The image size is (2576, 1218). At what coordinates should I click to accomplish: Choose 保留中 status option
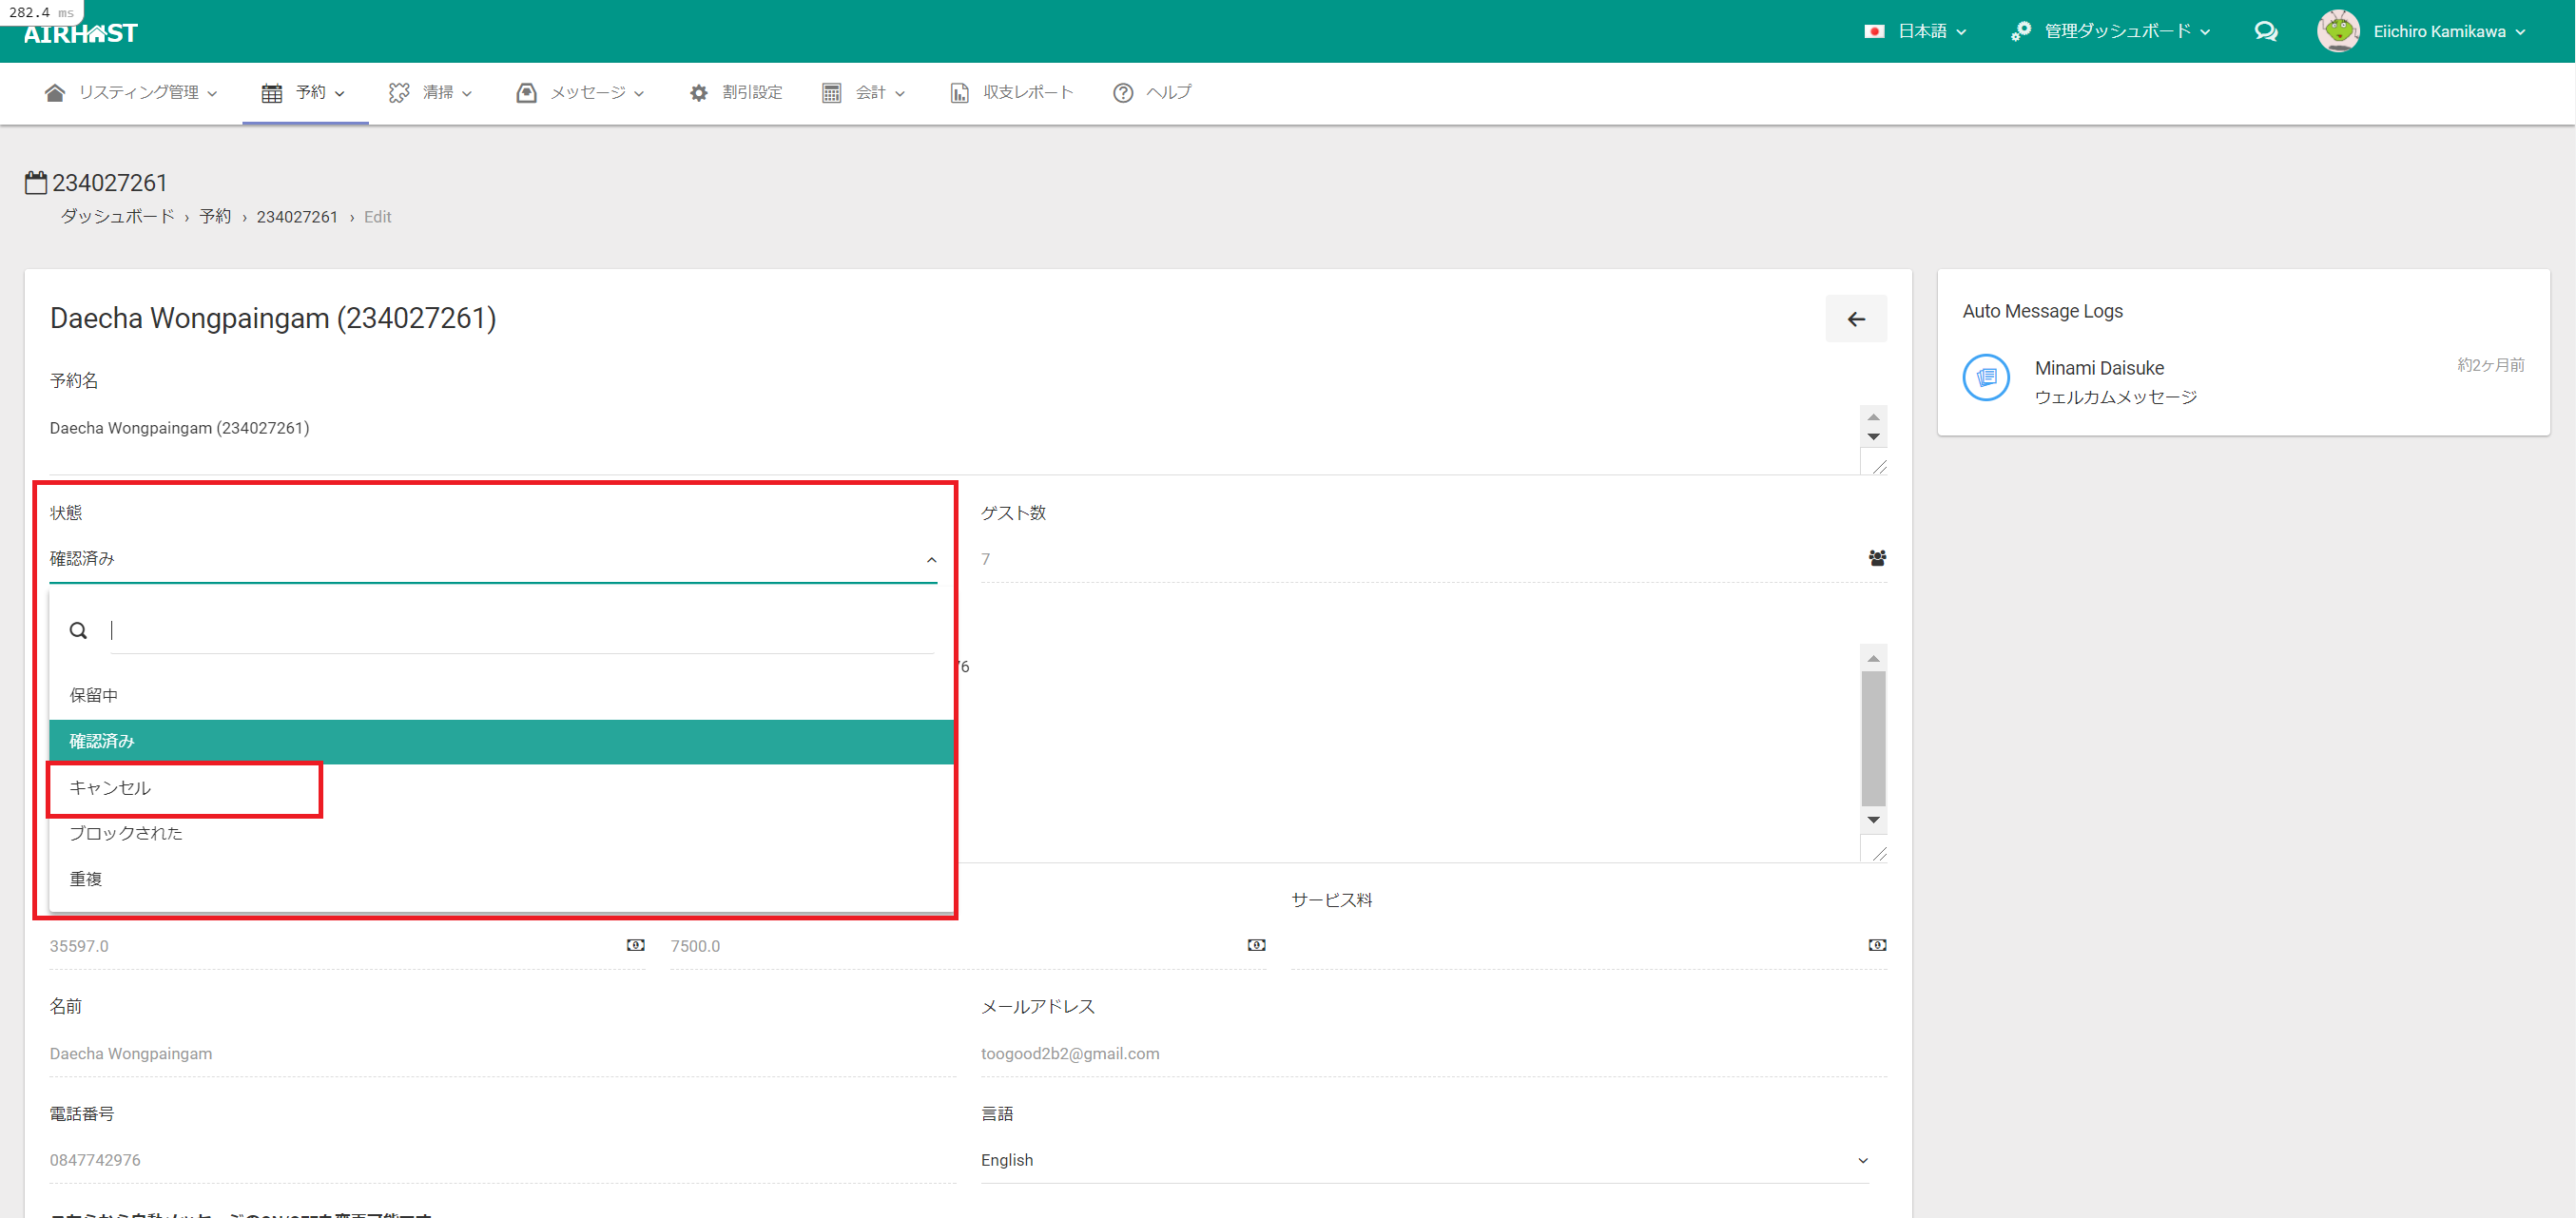pyautogui.click(x=94, y=695)
